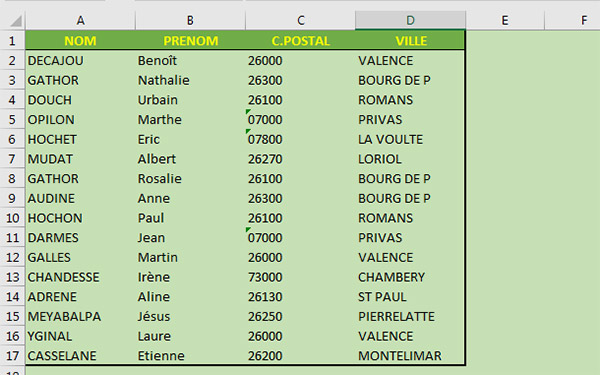Select column E header
The image size is (600, 375).
pos(505,20)
